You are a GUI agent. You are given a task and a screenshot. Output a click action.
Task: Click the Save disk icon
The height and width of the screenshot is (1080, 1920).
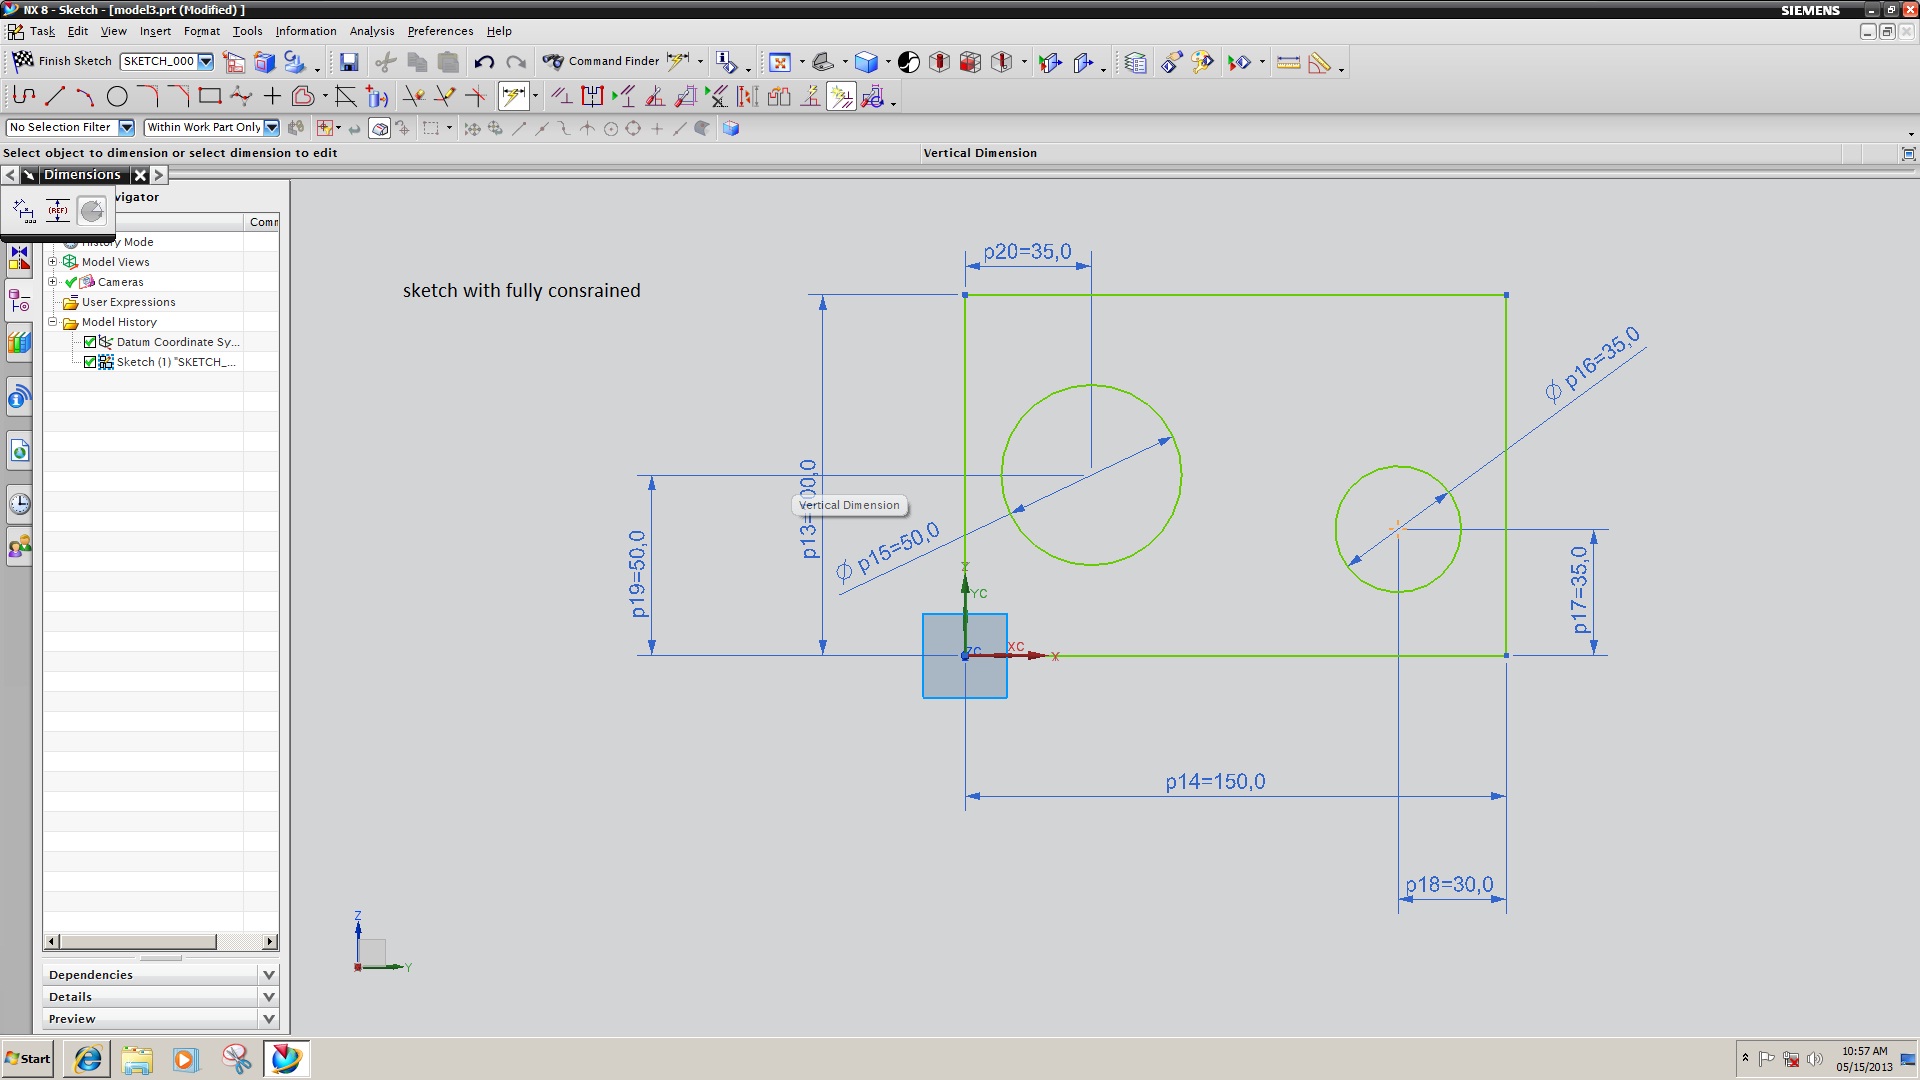pos(349,62)
